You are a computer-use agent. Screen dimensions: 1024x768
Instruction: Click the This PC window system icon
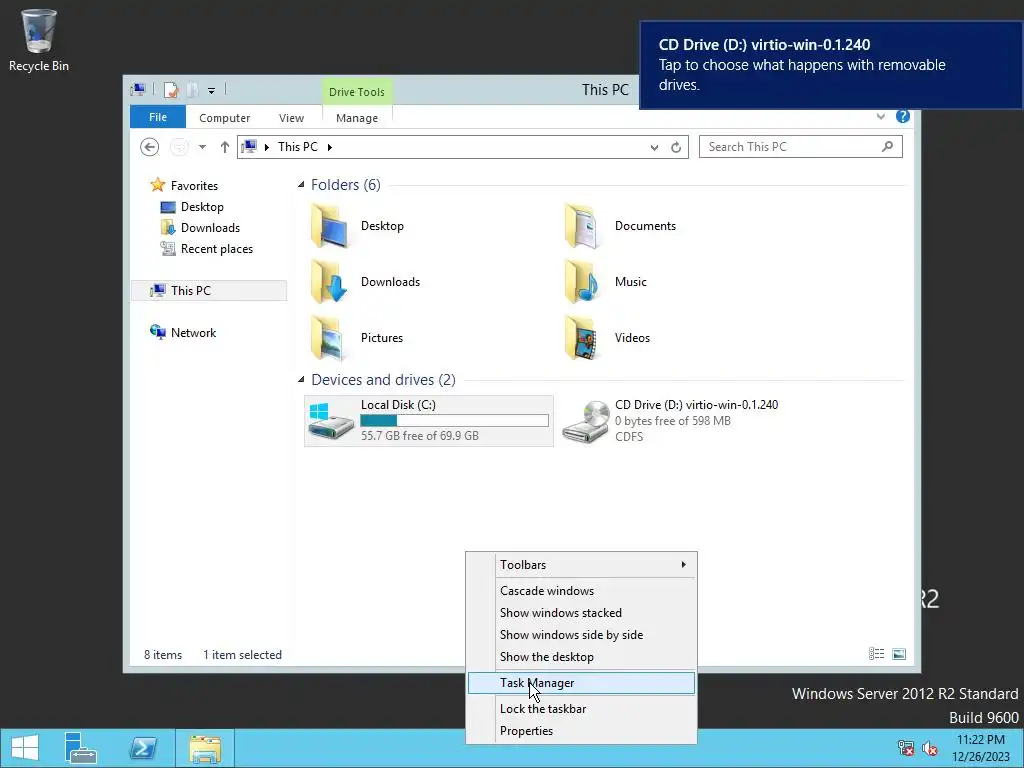click(x=138, y=89)
